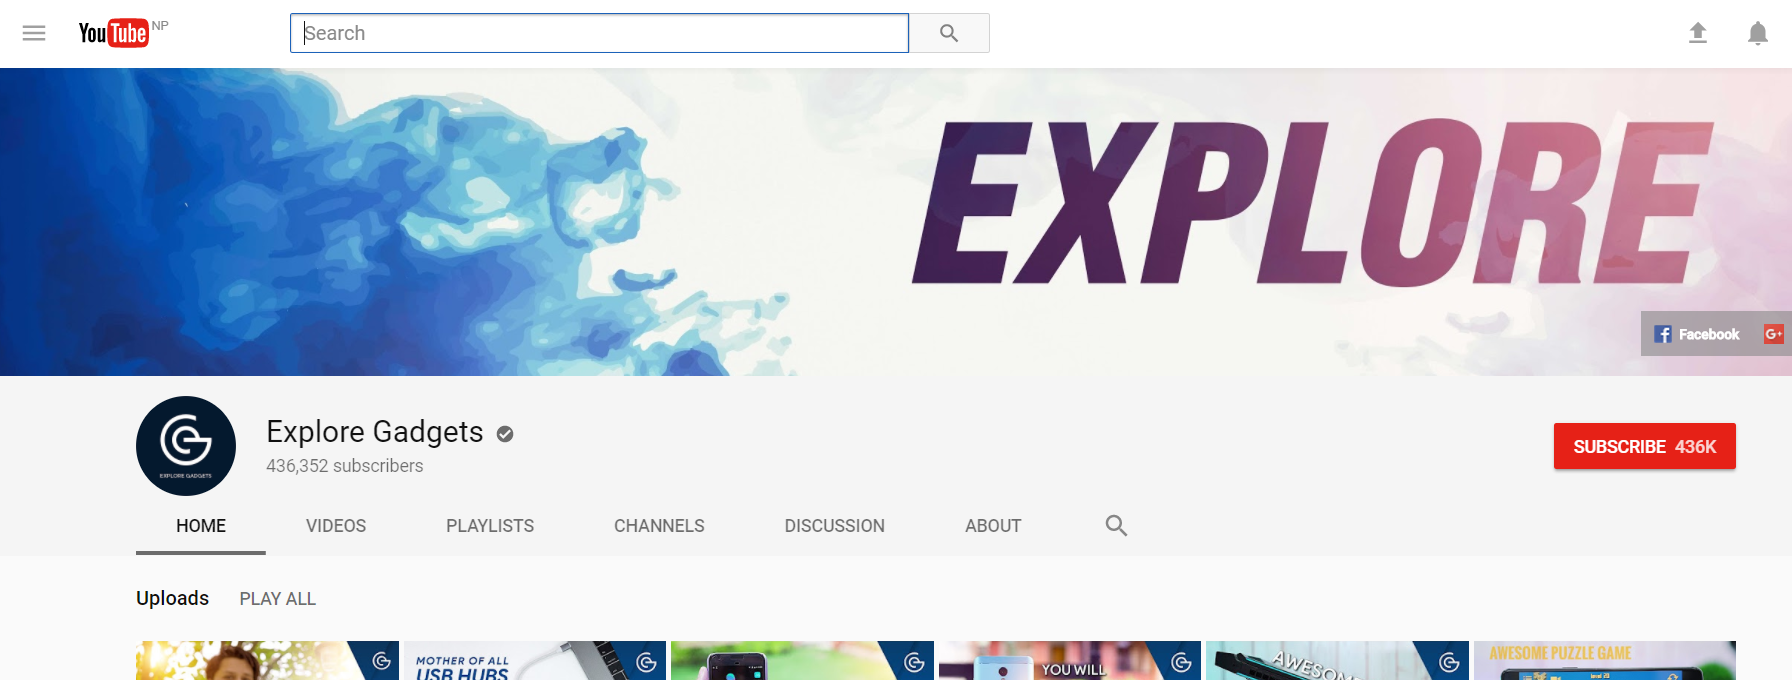Open the Awesome Puzzle Game video thumbnail

click(1605, 661)
